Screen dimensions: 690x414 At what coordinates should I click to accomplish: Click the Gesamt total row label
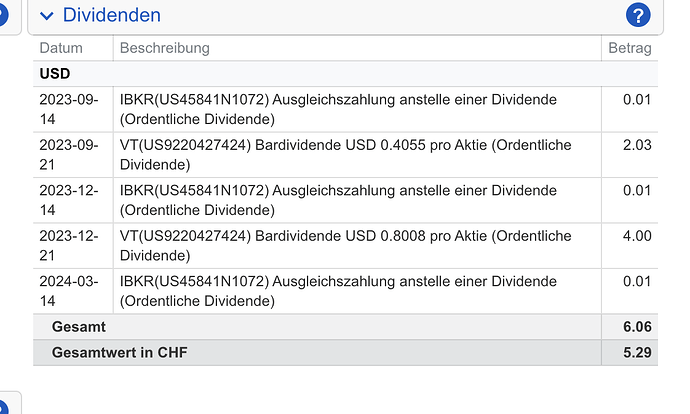pos(79,327)
